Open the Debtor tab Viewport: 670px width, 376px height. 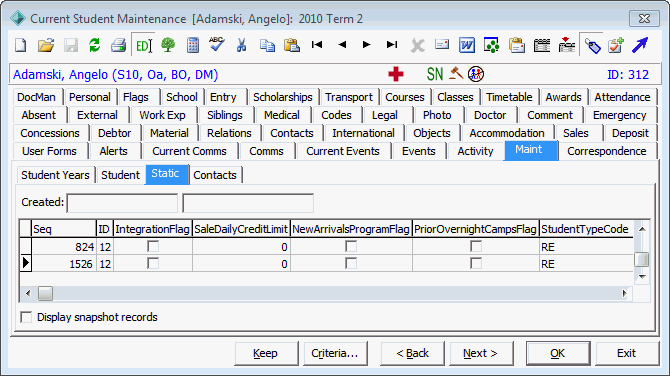pos(115,133)
